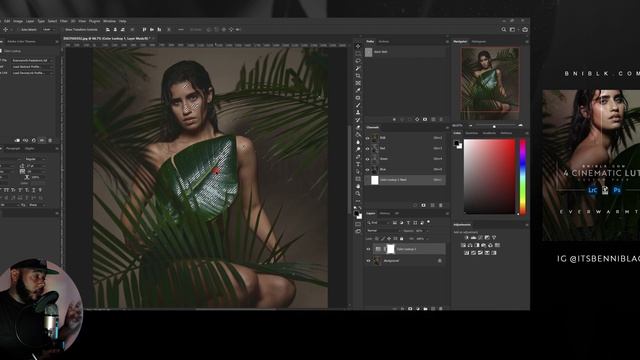640x360 pixels.
Task: Click Properties panel reset adjustment icon
Action: [34, 140]
